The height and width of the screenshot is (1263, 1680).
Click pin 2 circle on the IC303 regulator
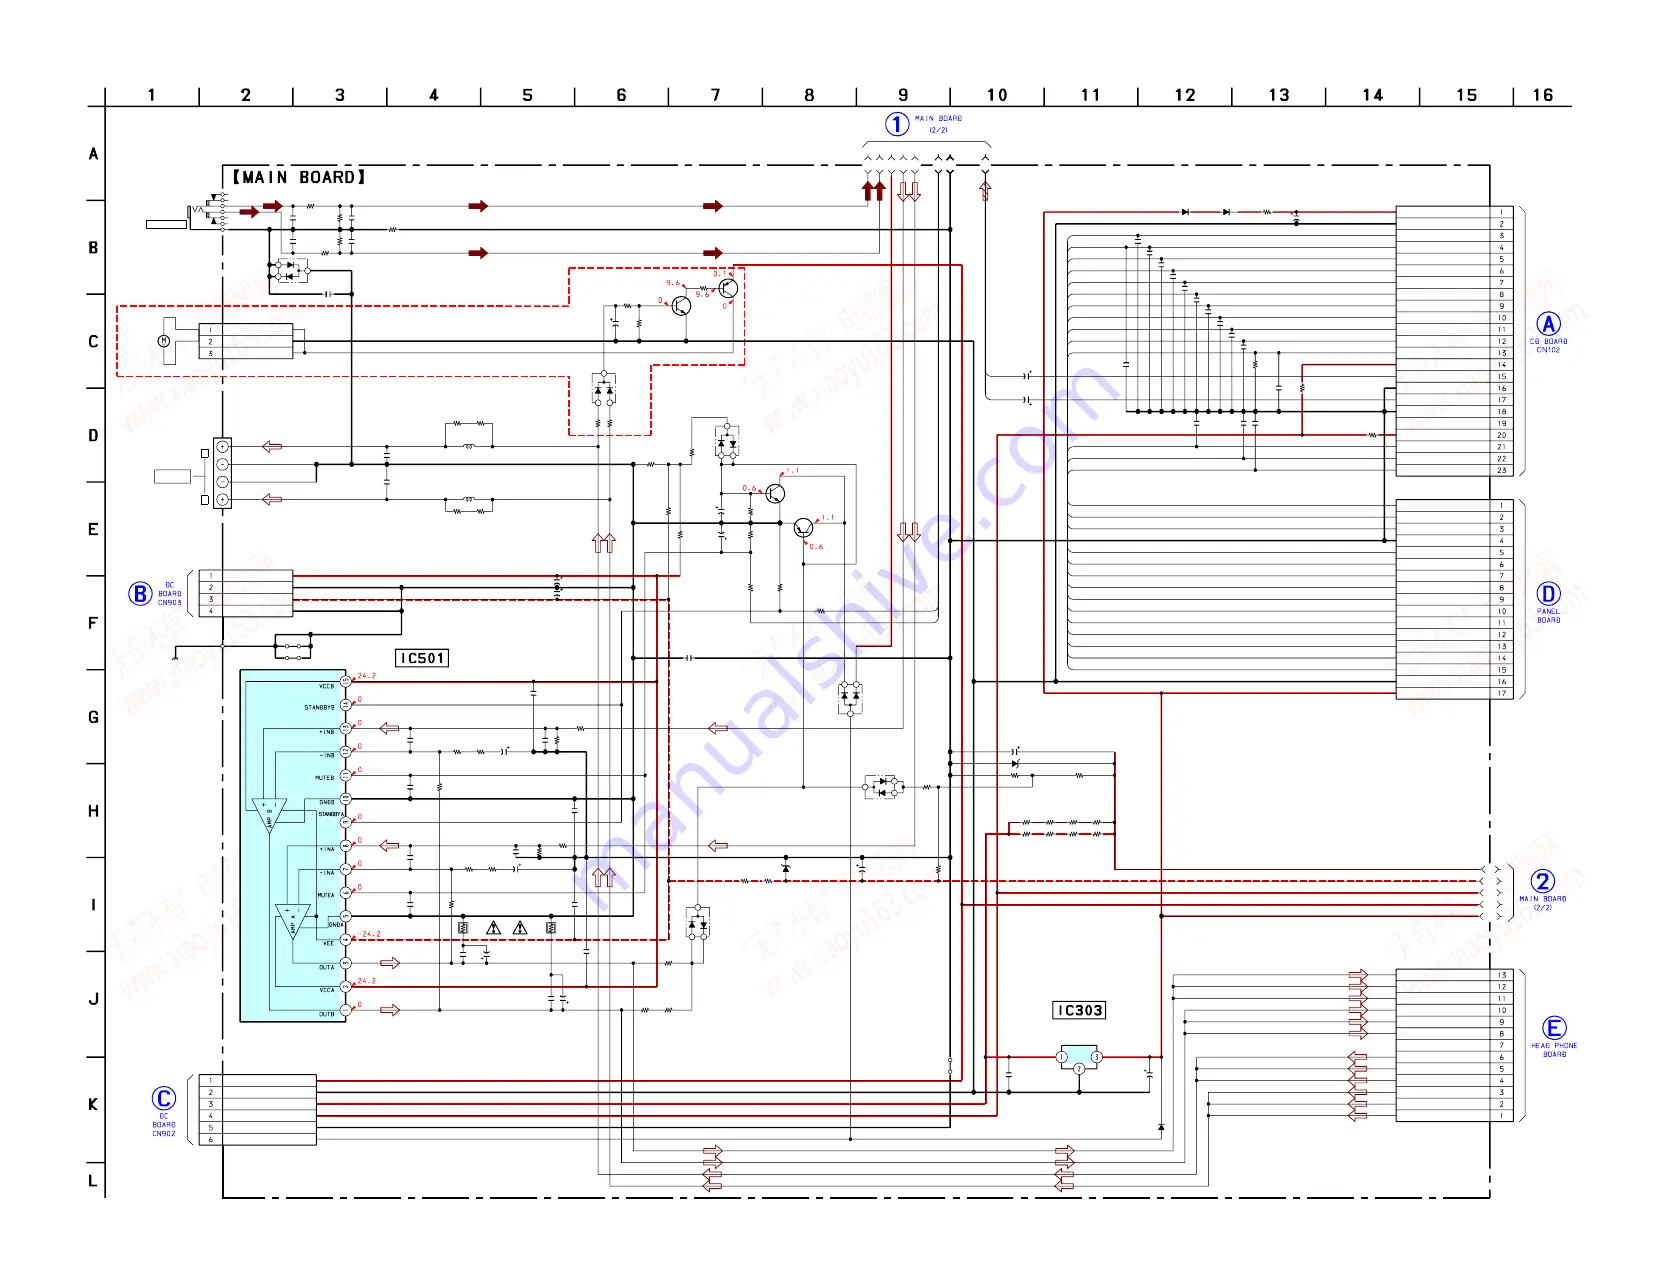click(x=1079, y=1069)
